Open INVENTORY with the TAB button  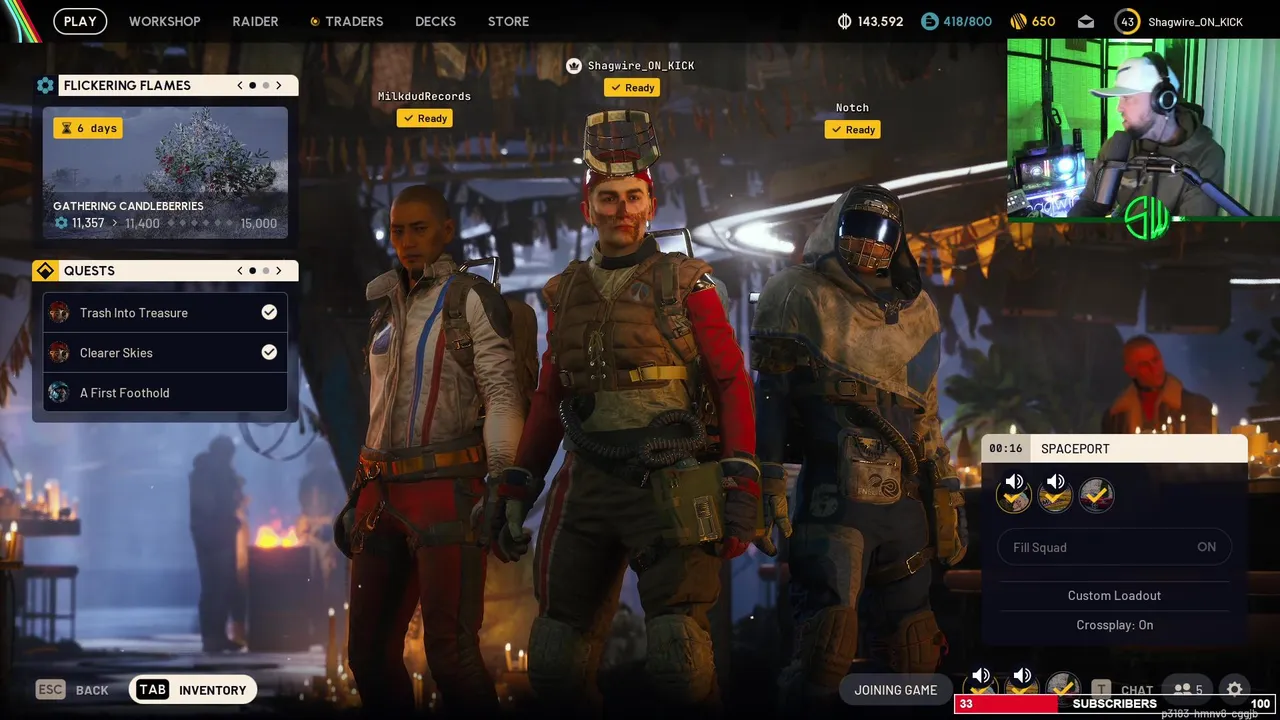click(193, 690)
